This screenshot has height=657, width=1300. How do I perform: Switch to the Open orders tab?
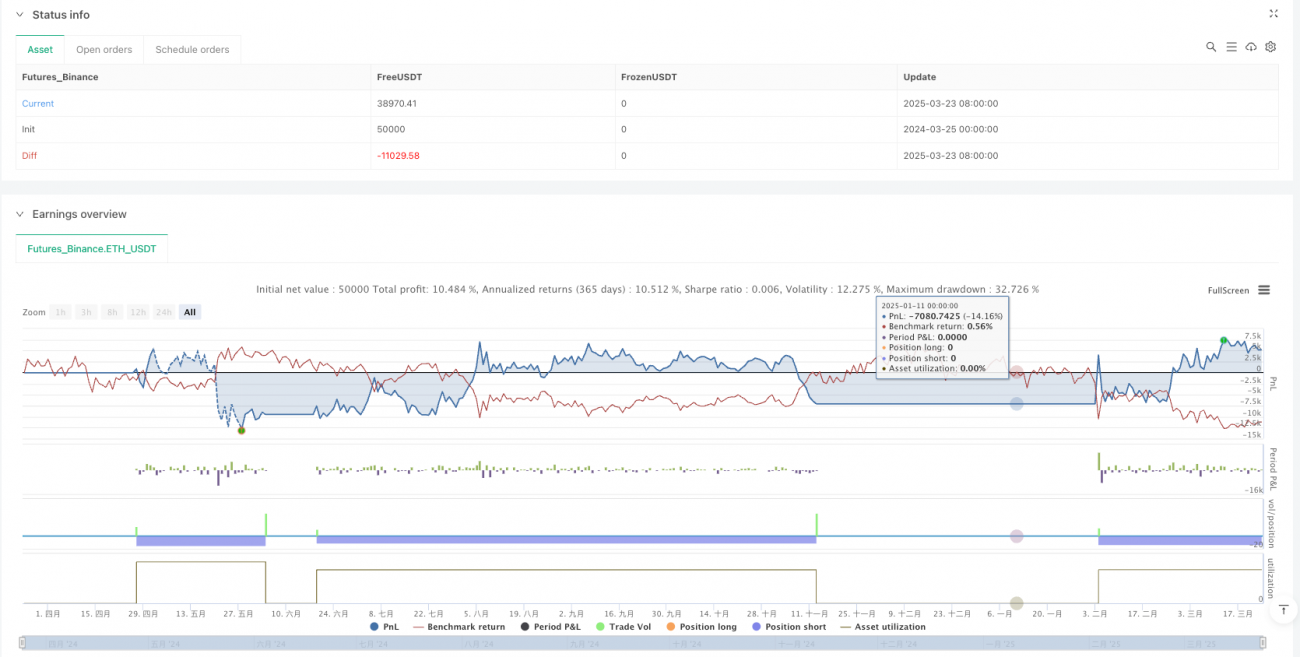(x=104, y=49)
